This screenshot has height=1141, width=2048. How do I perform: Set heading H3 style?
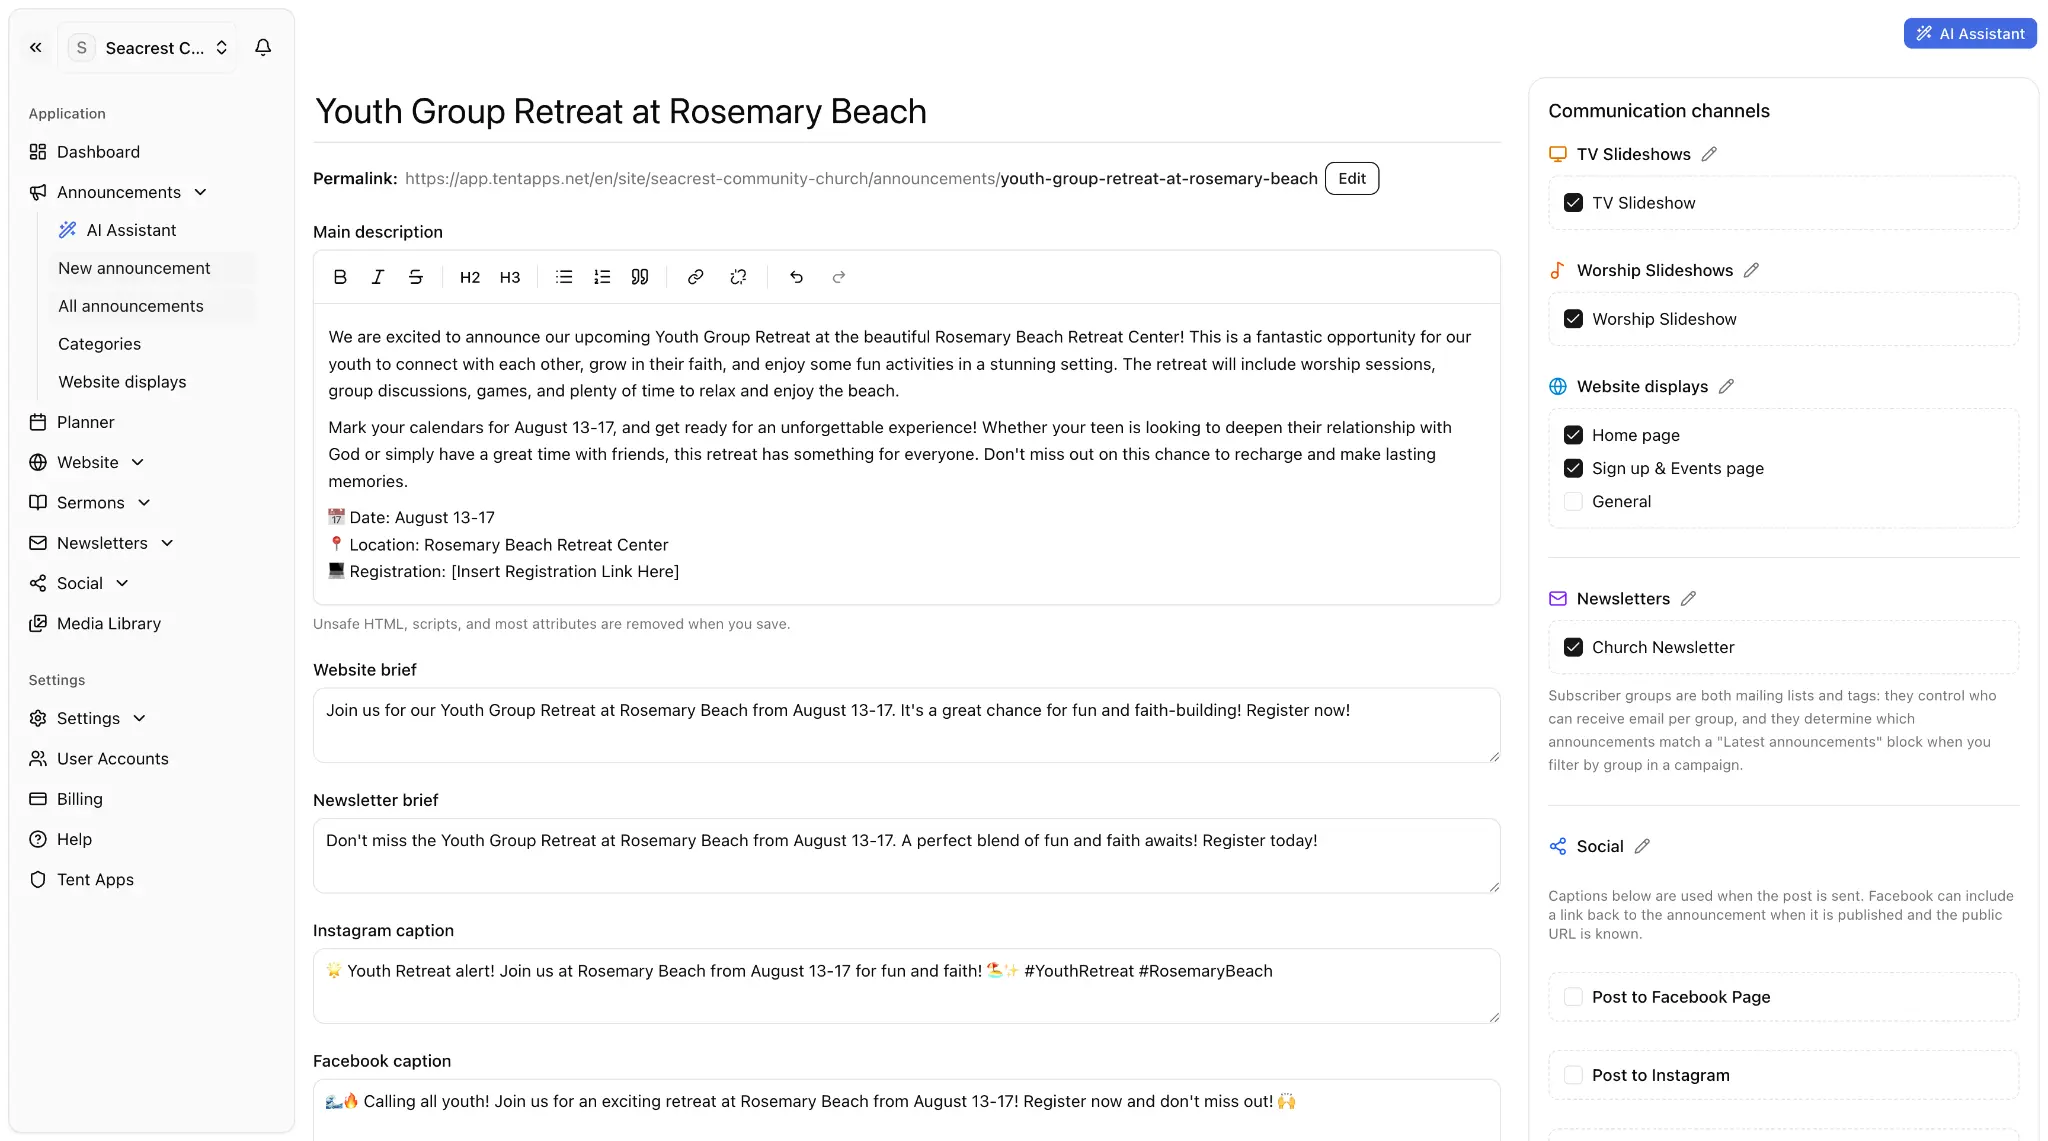(x=510, y=277)
